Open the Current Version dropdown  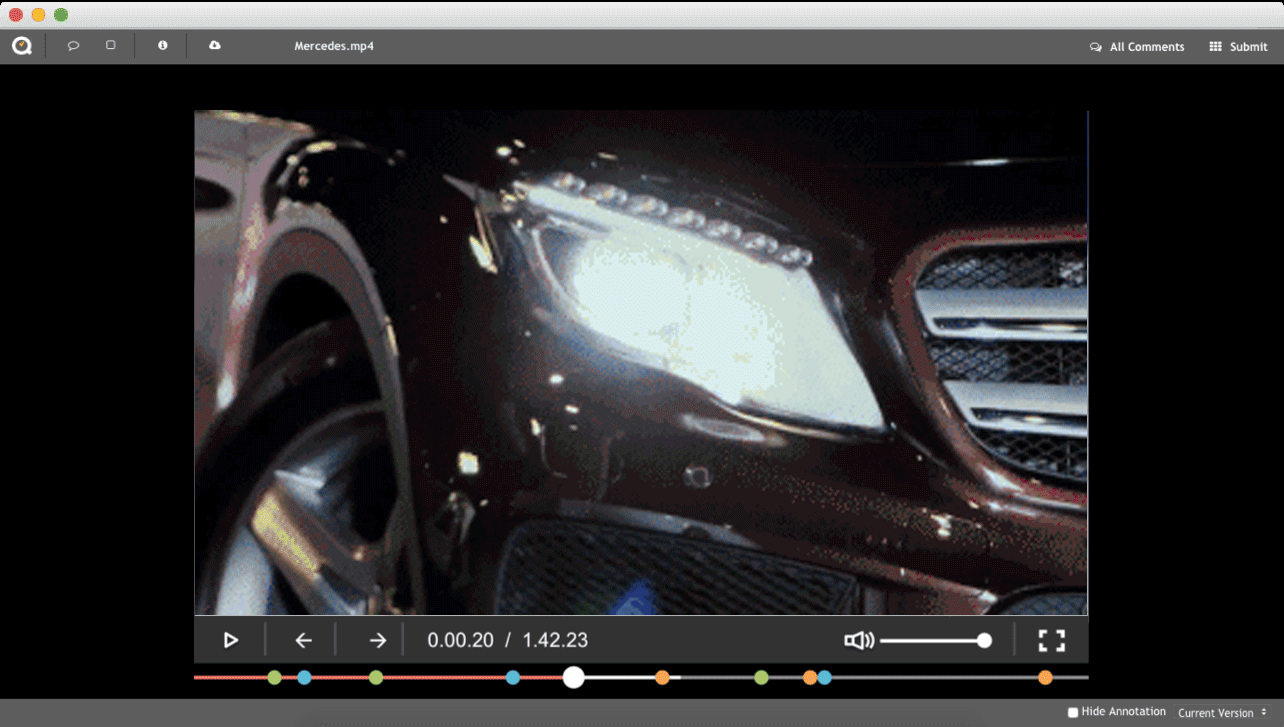click(1222, 713)
